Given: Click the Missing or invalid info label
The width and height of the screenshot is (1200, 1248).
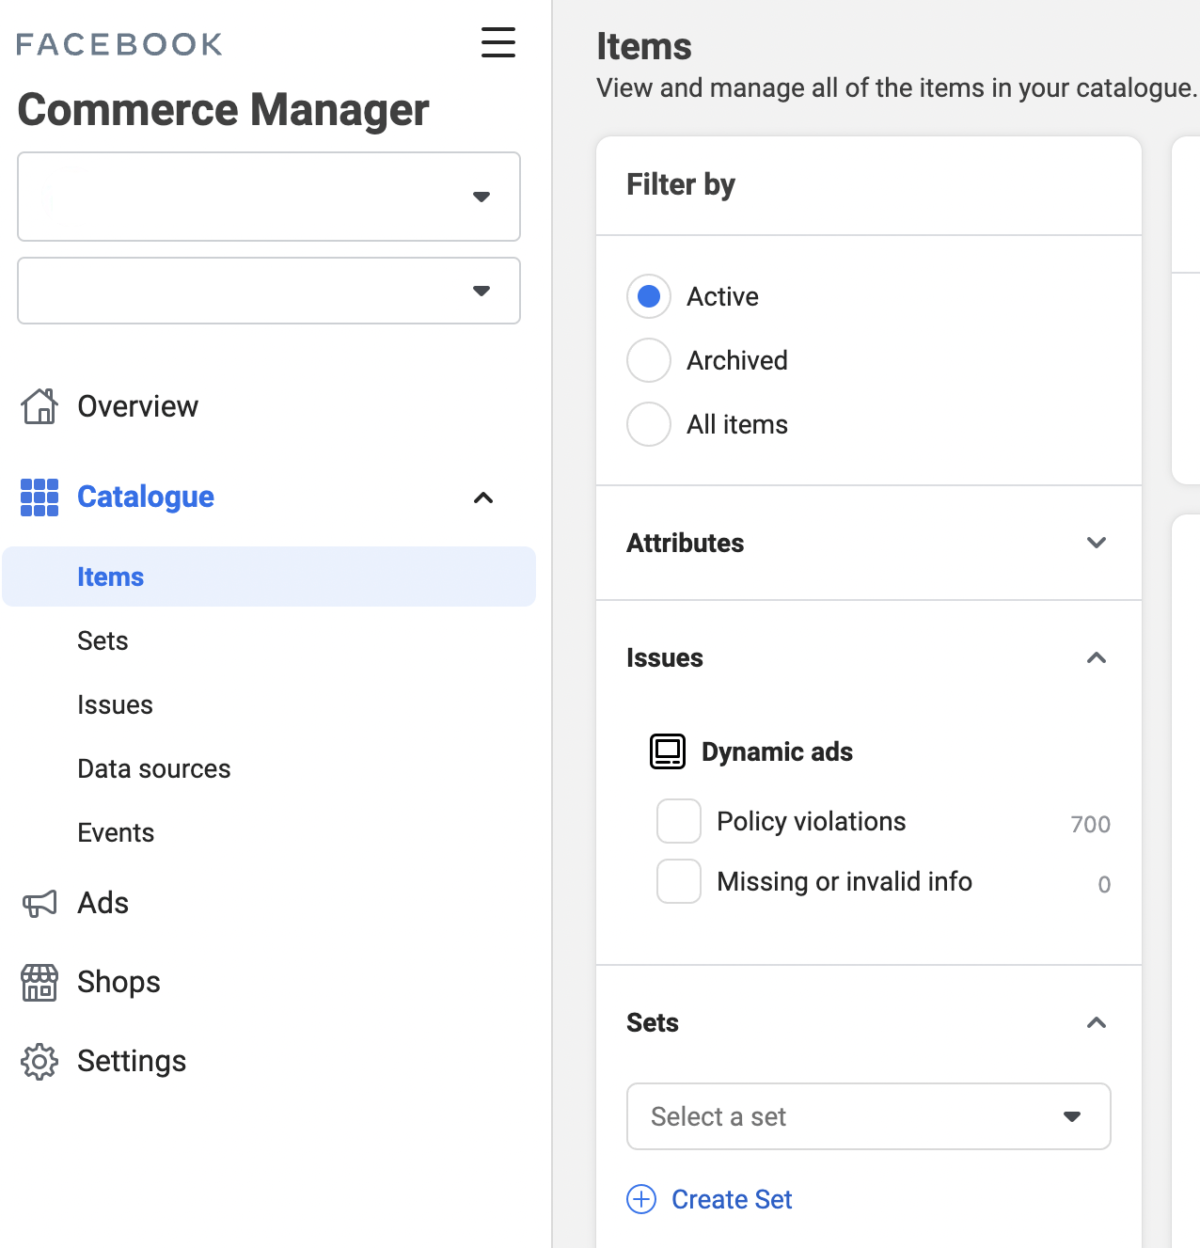Looking at the screenshot, I should pos(844,882).
